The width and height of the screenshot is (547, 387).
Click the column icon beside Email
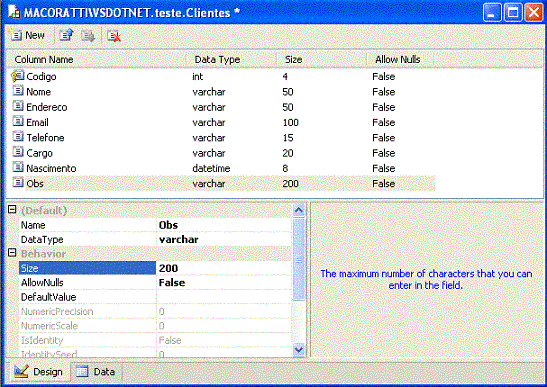(x=18, y=121)
